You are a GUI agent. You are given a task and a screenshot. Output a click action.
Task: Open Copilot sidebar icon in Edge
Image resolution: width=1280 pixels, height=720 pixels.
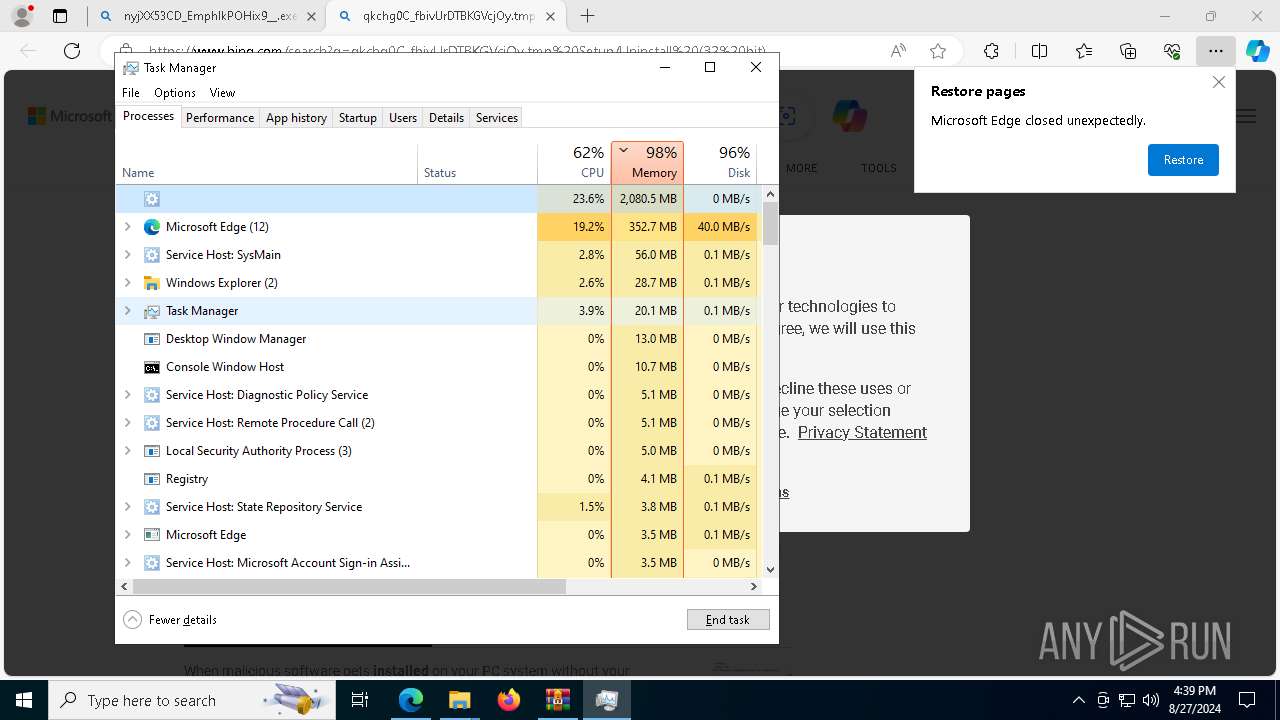[1257, 51]
